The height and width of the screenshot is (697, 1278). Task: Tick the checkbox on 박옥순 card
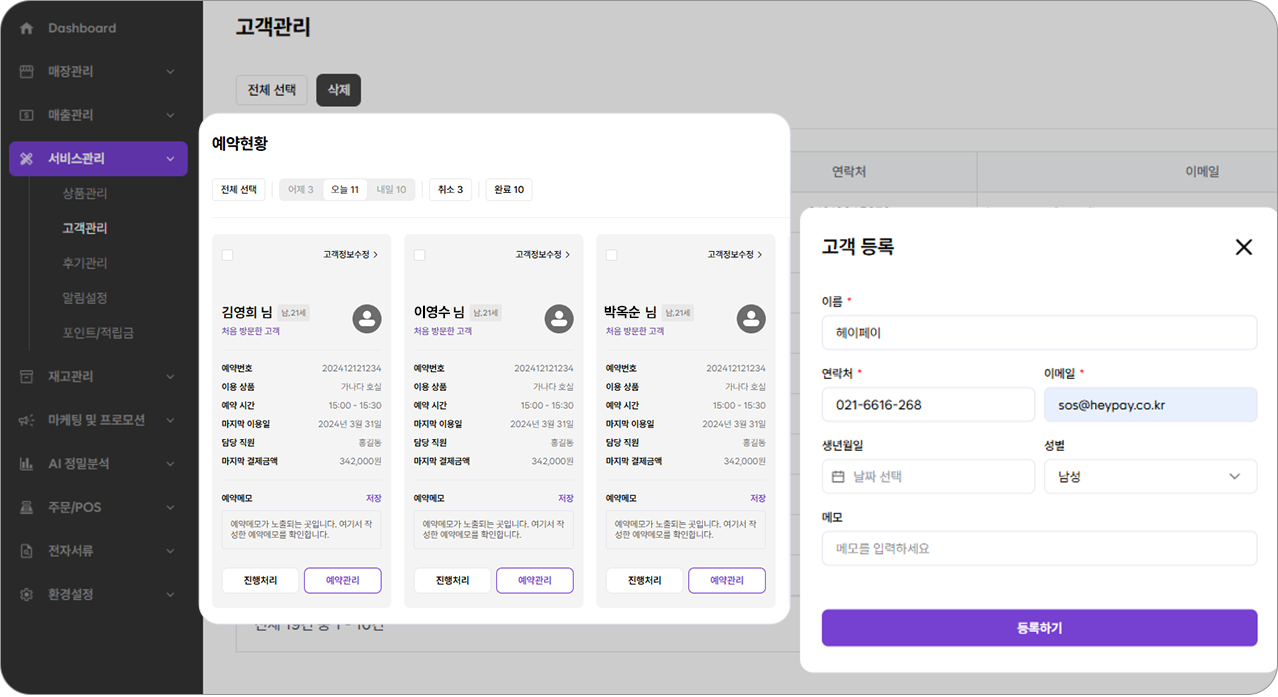[612, 255]
